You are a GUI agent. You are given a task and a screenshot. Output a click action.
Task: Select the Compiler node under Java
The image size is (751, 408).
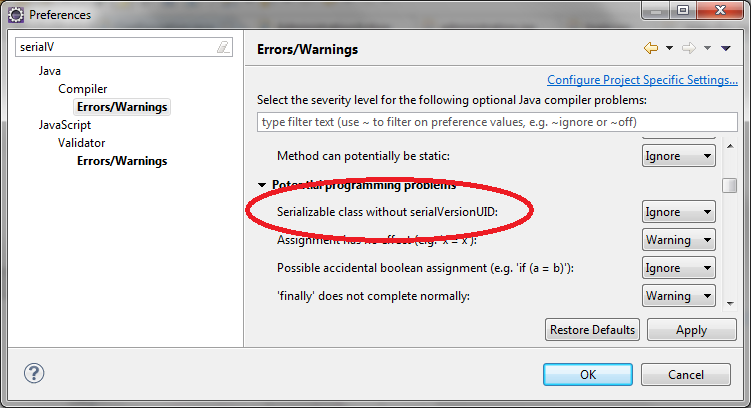coord(83,89)
